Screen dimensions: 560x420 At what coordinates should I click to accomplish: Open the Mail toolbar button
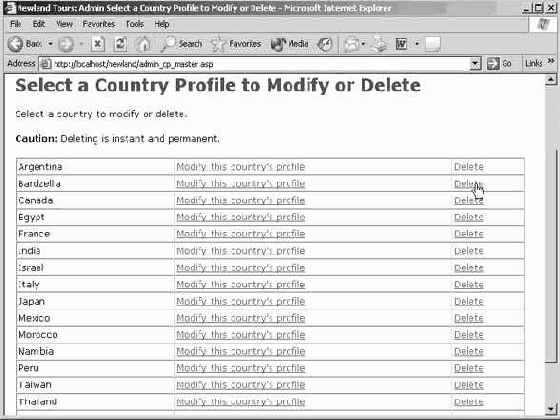351,44
